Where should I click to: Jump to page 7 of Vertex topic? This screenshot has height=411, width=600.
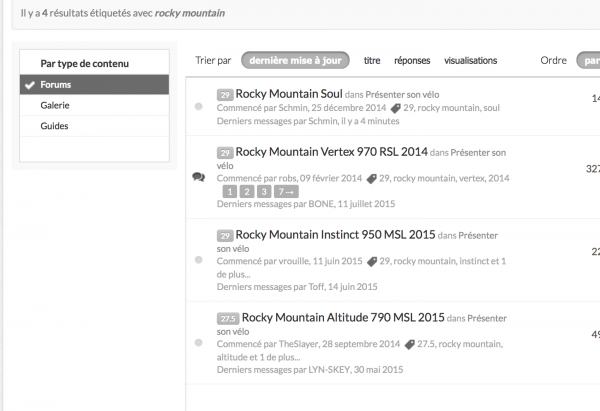click(x=286, y=191)
